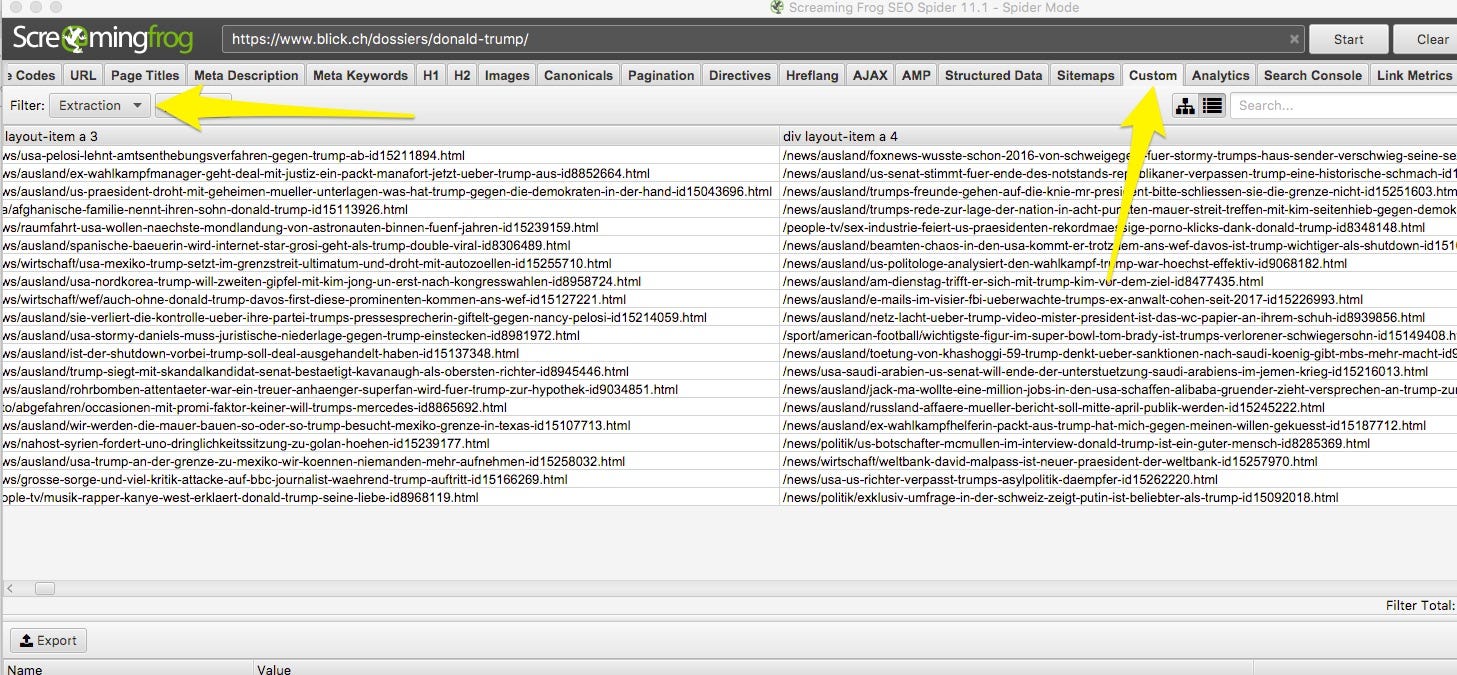Click the trumps-mercedes id8865692 cell
1457x675 pixels.
click(x=391, y=407)
